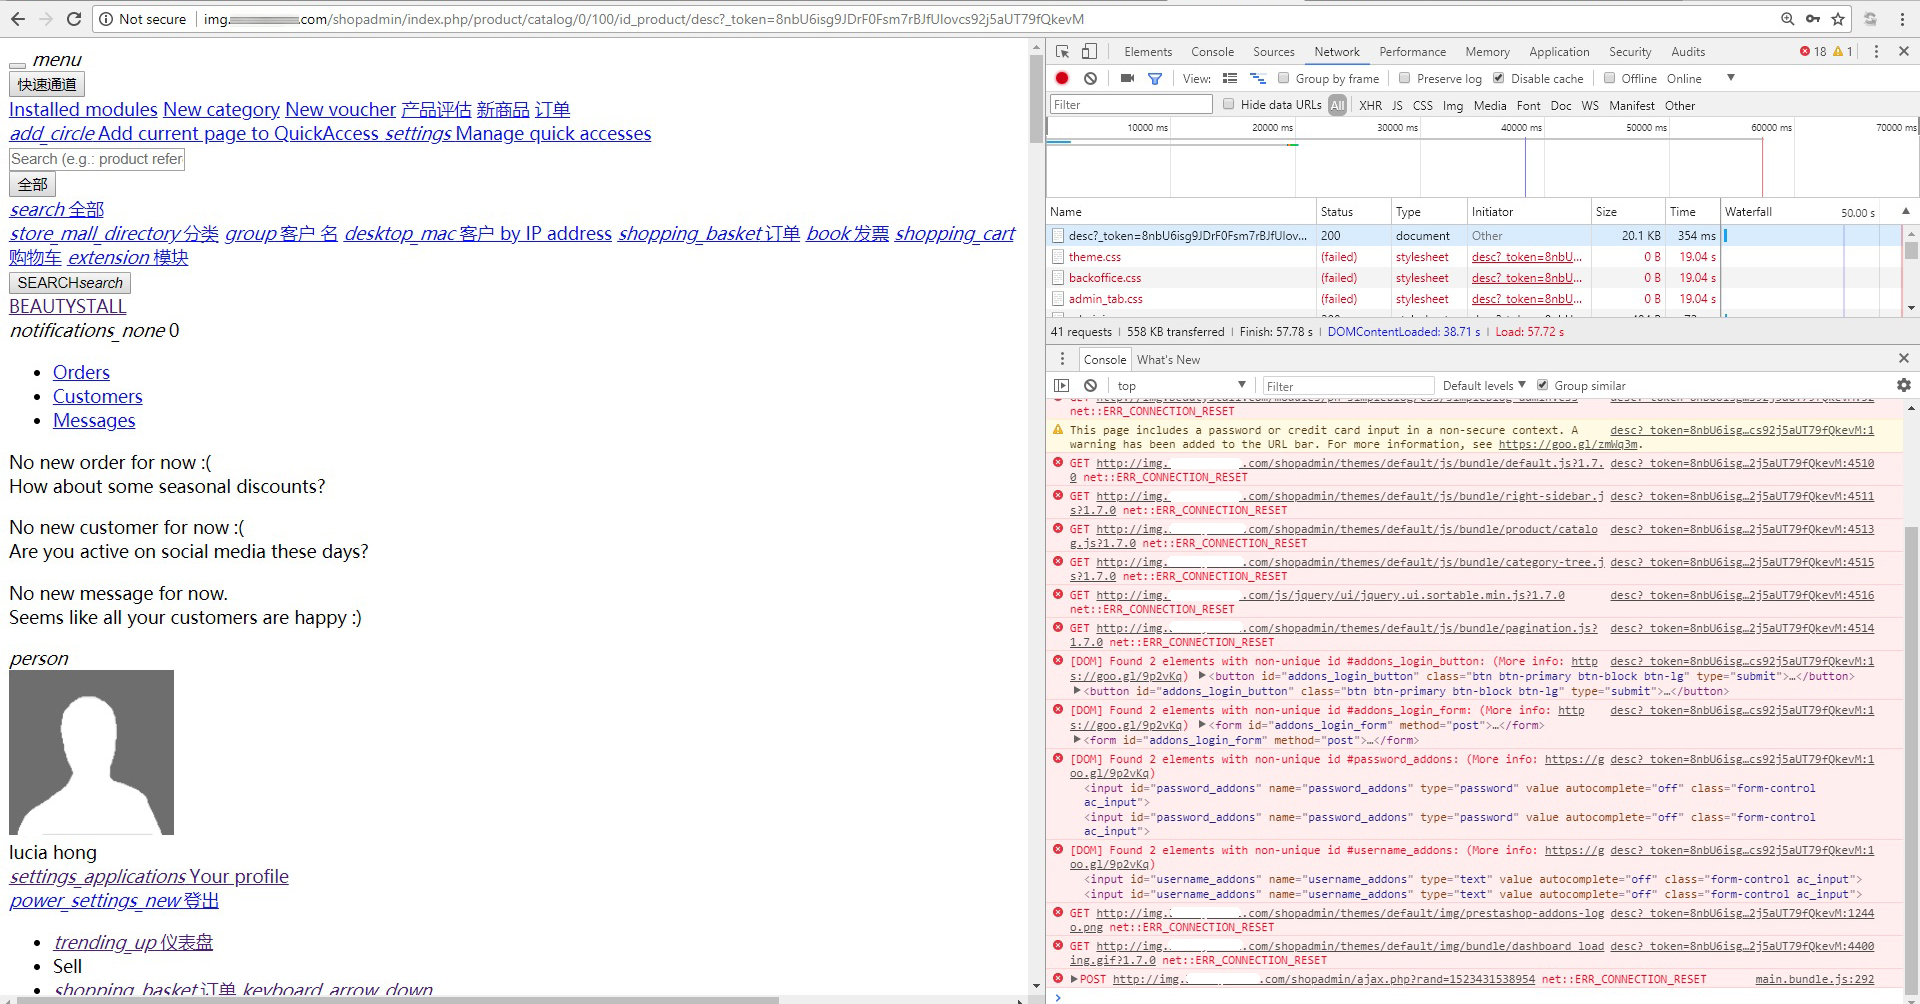The width and height of the screenshot is (1920, 1004).
Task: Open the What's New drawer tab
Action: pos(1168,359)
